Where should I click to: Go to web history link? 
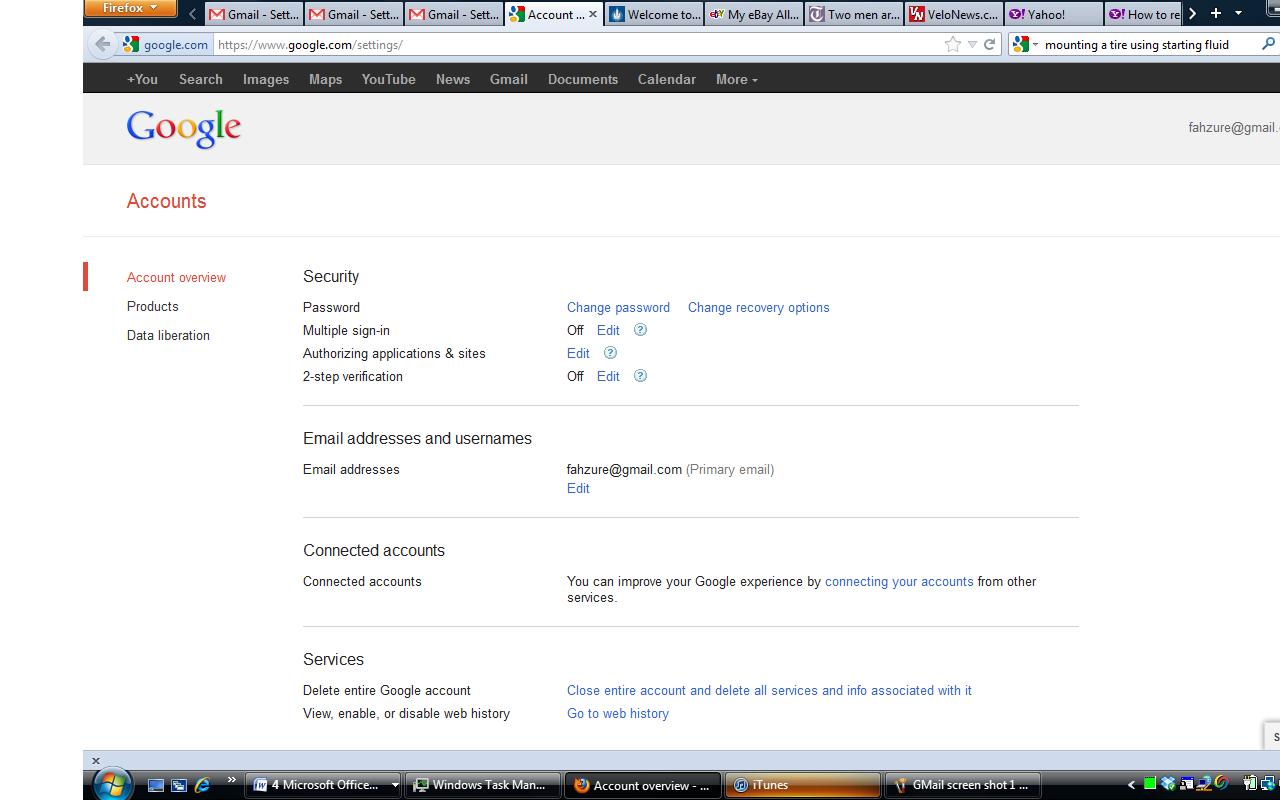(x=618, y=713)
